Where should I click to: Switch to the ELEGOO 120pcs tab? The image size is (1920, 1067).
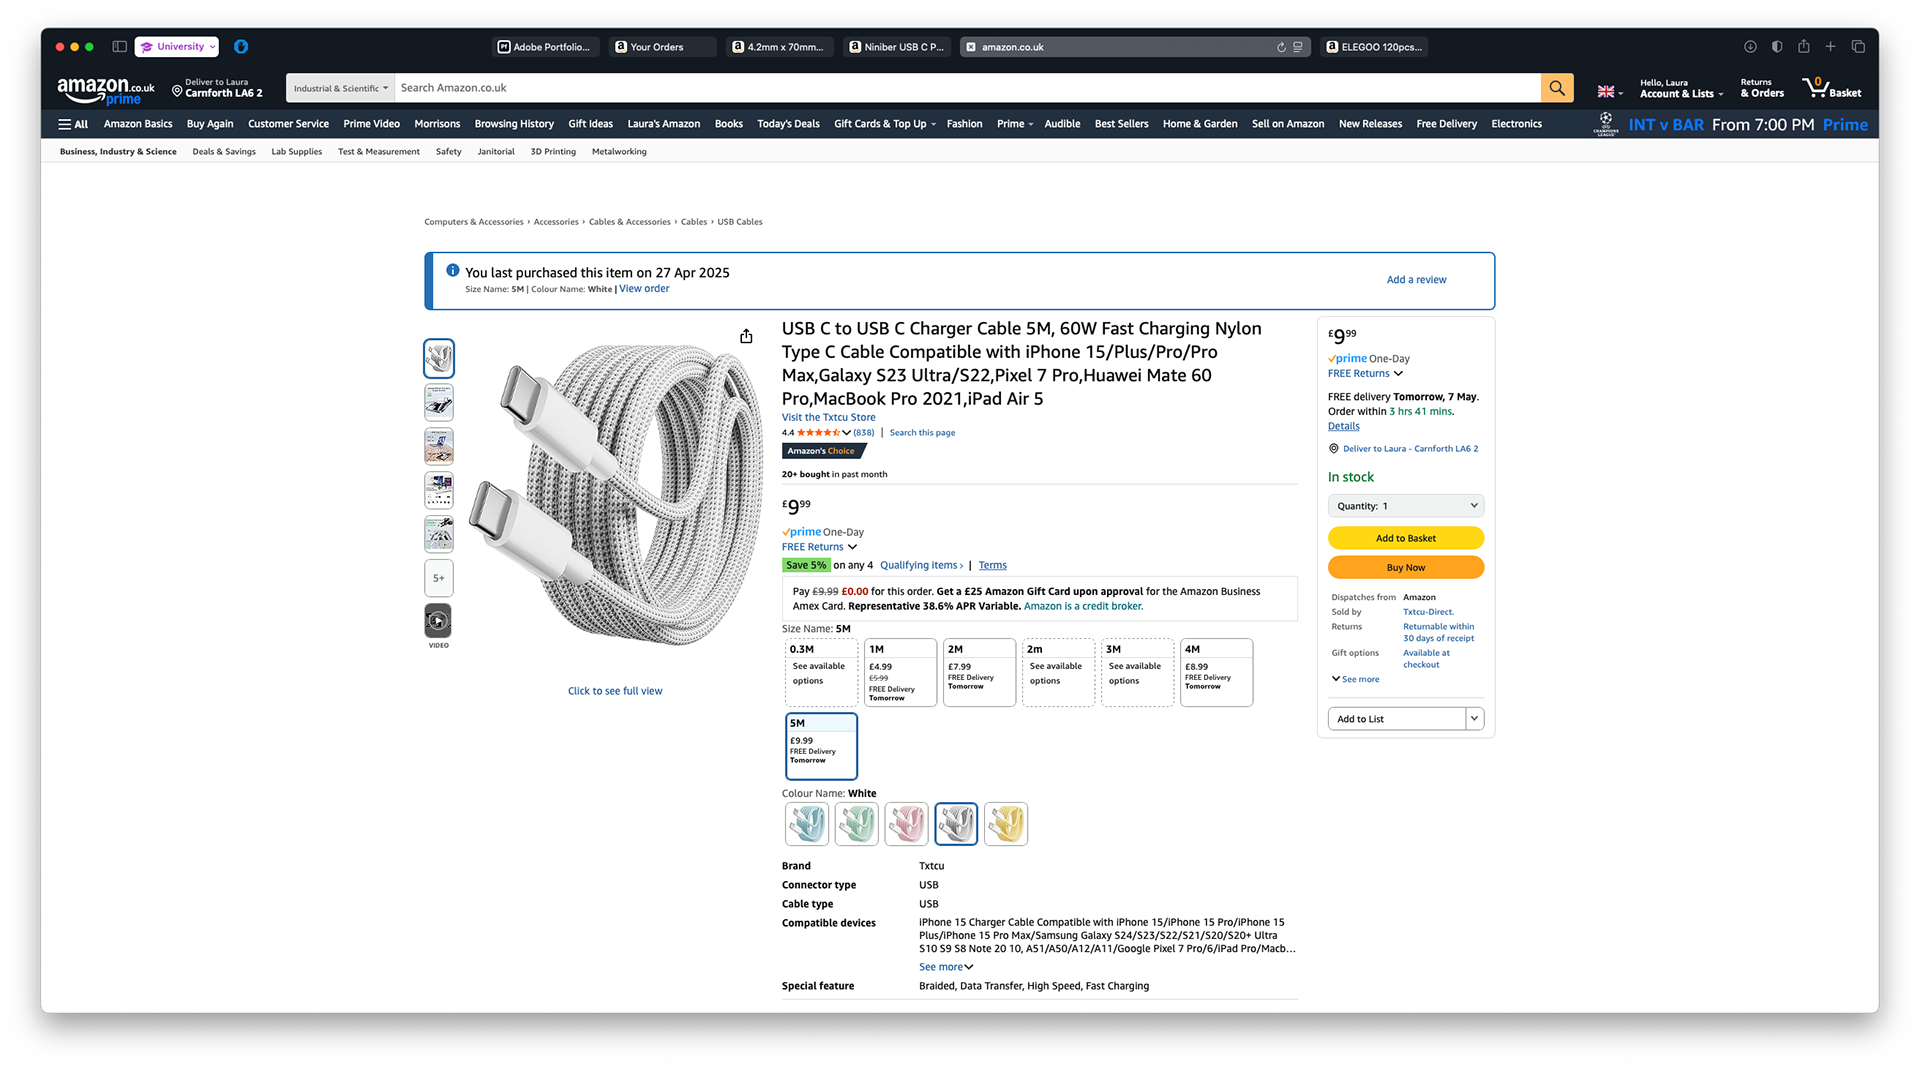1374,47
